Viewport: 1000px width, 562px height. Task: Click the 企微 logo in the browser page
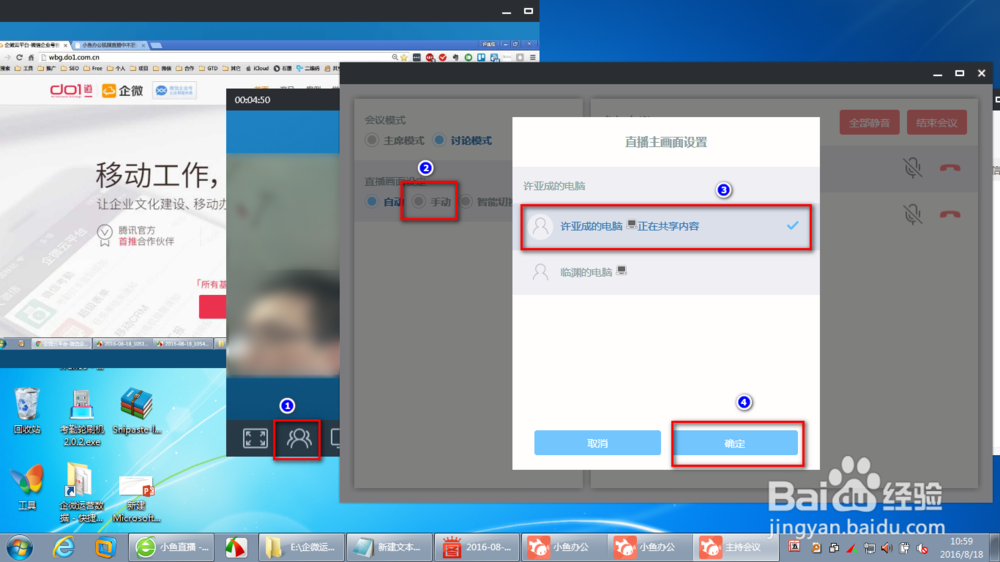(x=122, y=91)
